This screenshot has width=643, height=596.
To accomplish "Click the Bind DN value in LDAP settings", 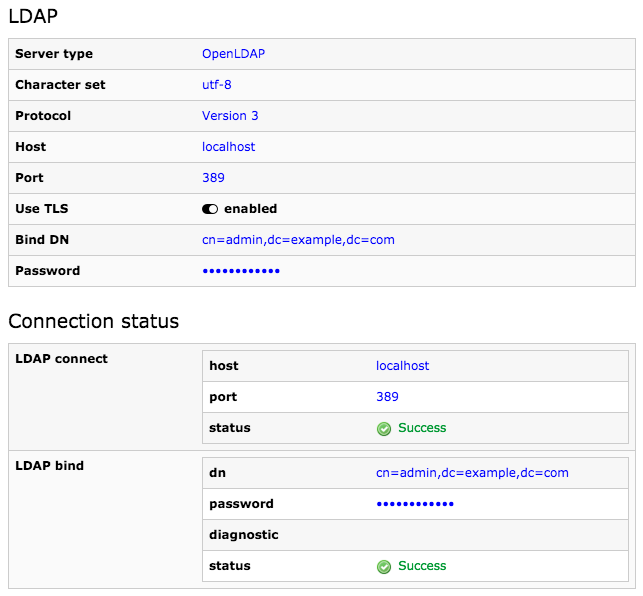I will (x=298, y=240).
